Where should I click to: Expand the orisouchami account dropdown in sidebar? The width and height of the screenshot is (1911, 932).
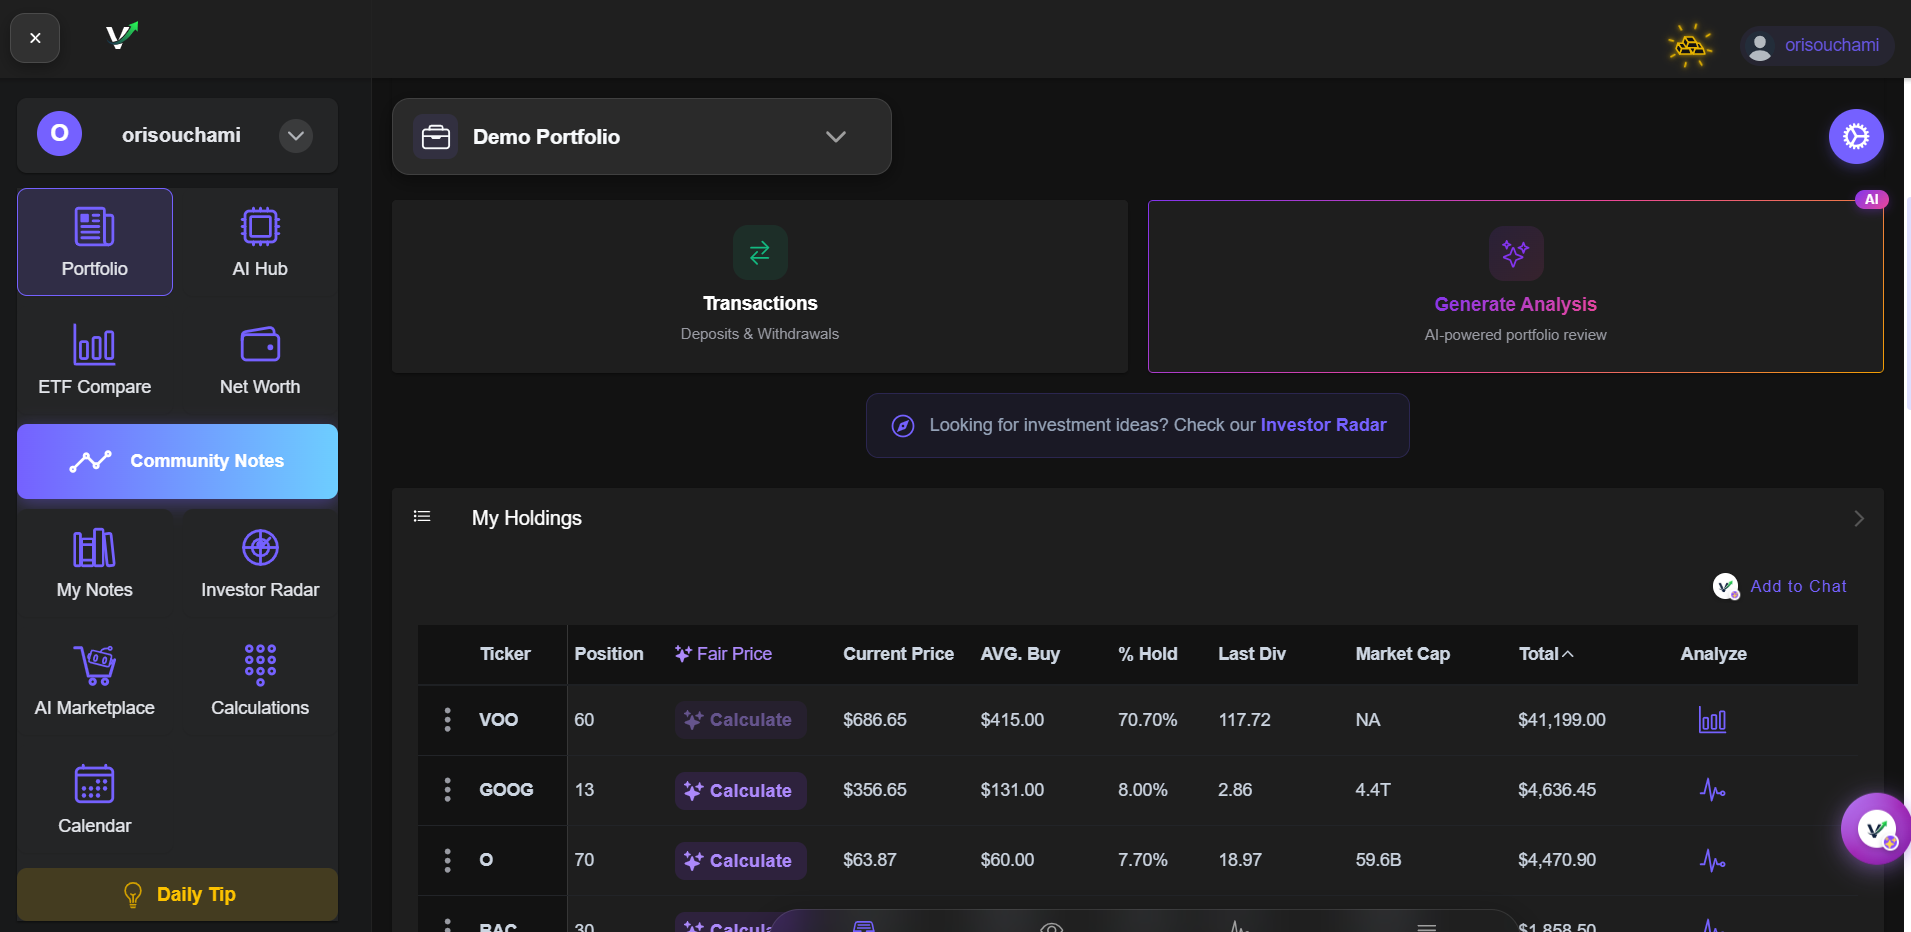[296, 135]
